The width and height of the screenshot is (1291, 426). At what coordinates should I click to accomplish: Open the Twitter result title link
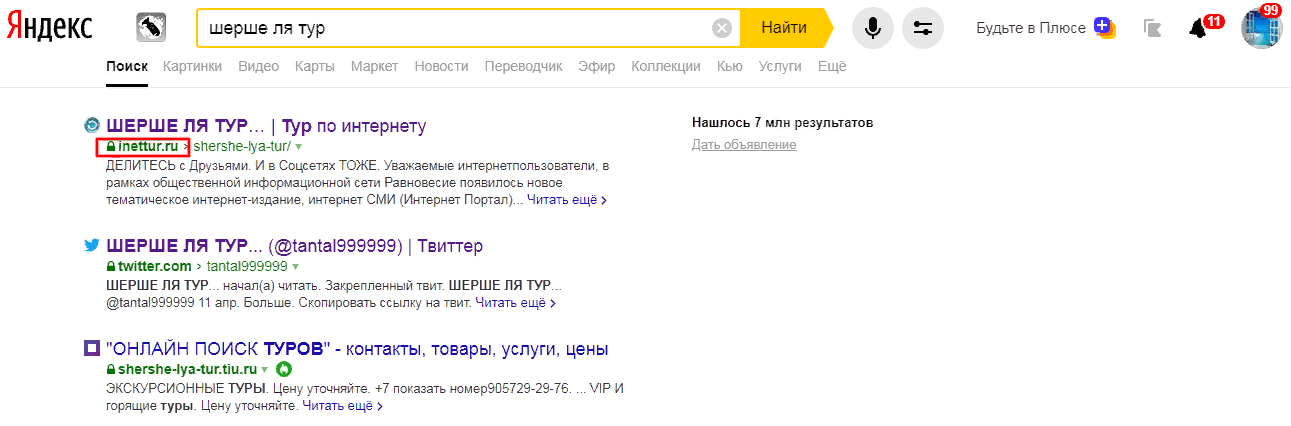(294, 245)
